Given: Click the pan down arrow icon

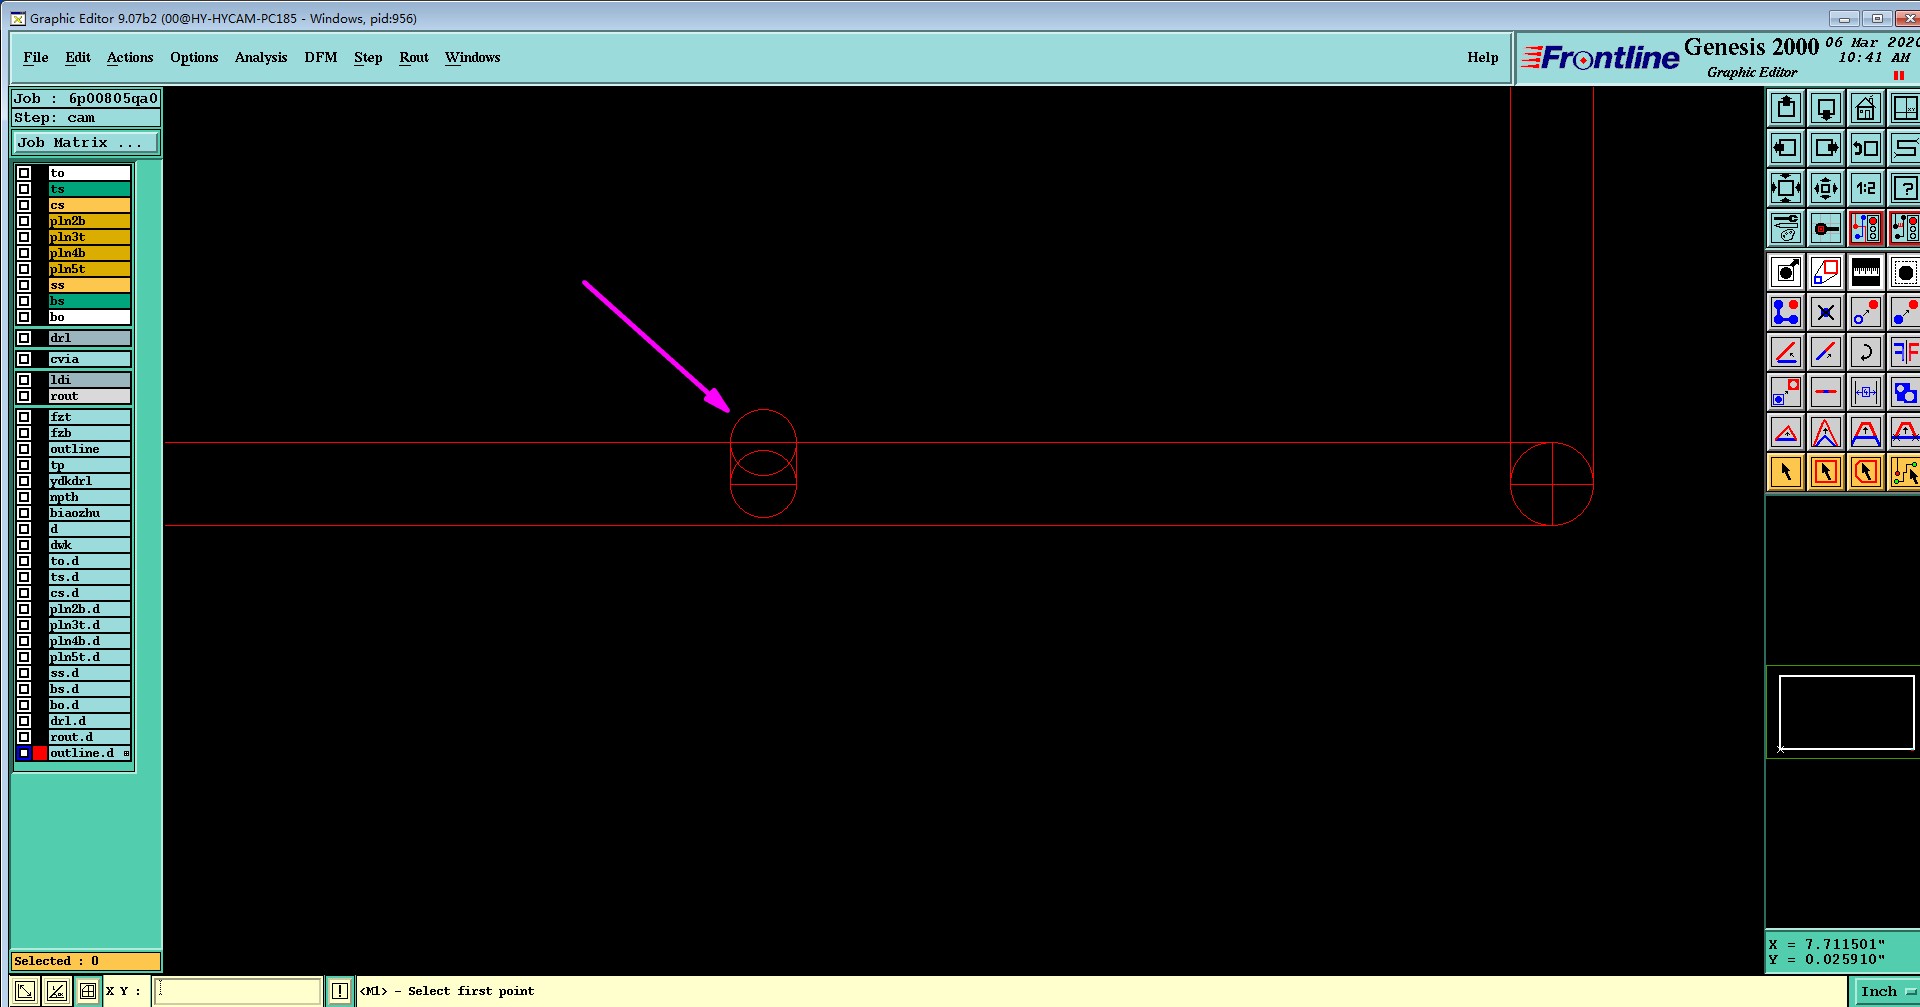Looking at the screenshot, I should click(x=1826, y=108).
